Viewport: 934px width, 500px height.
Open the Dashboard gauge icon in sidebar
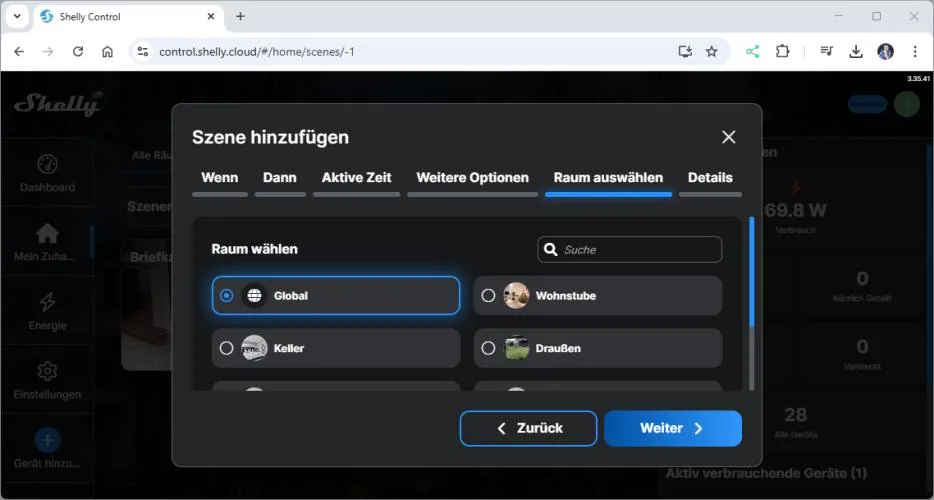47,165
